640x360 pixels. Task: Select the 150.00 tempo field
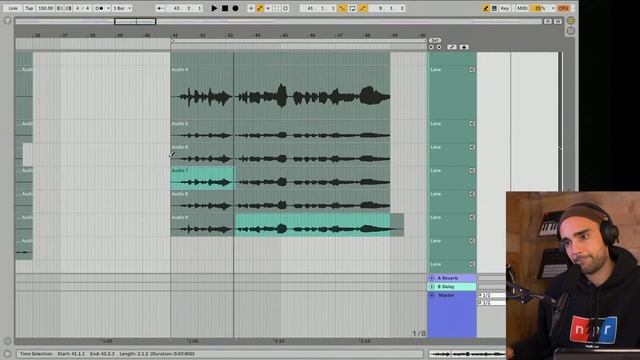tap(45, 8)
